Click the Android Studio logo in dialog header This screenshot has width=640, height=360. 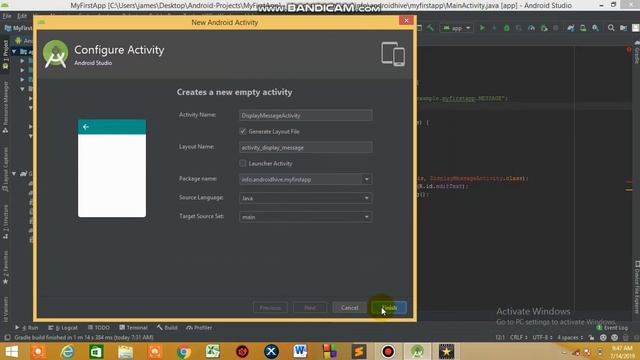pyautogui.click(x=56, y=54)
